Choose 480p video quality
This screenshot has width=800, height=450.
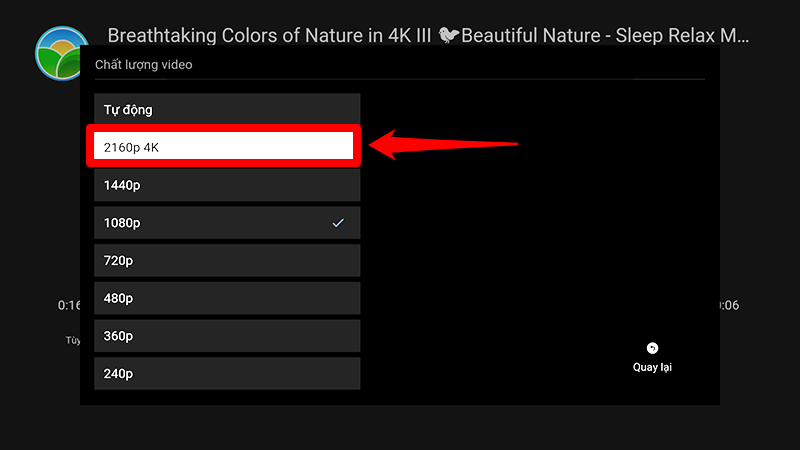pyautogui.click(x=227, y=298)
